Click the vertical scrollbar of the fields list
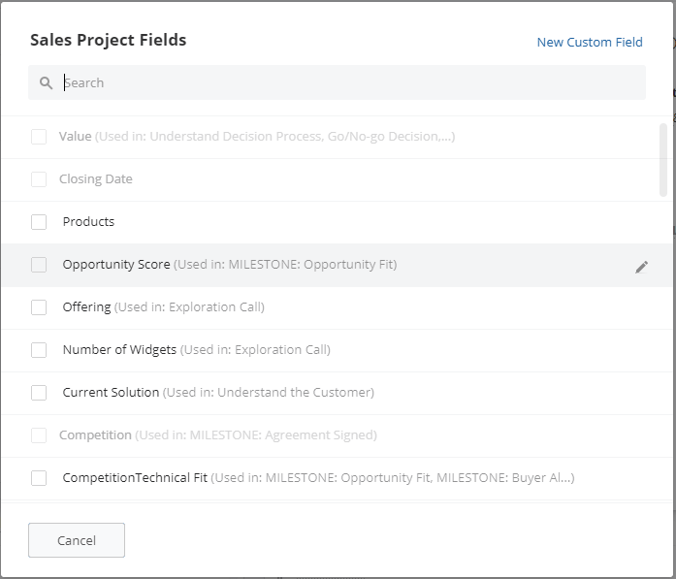This screenshot has width=676, height=579. pos(663,160)
